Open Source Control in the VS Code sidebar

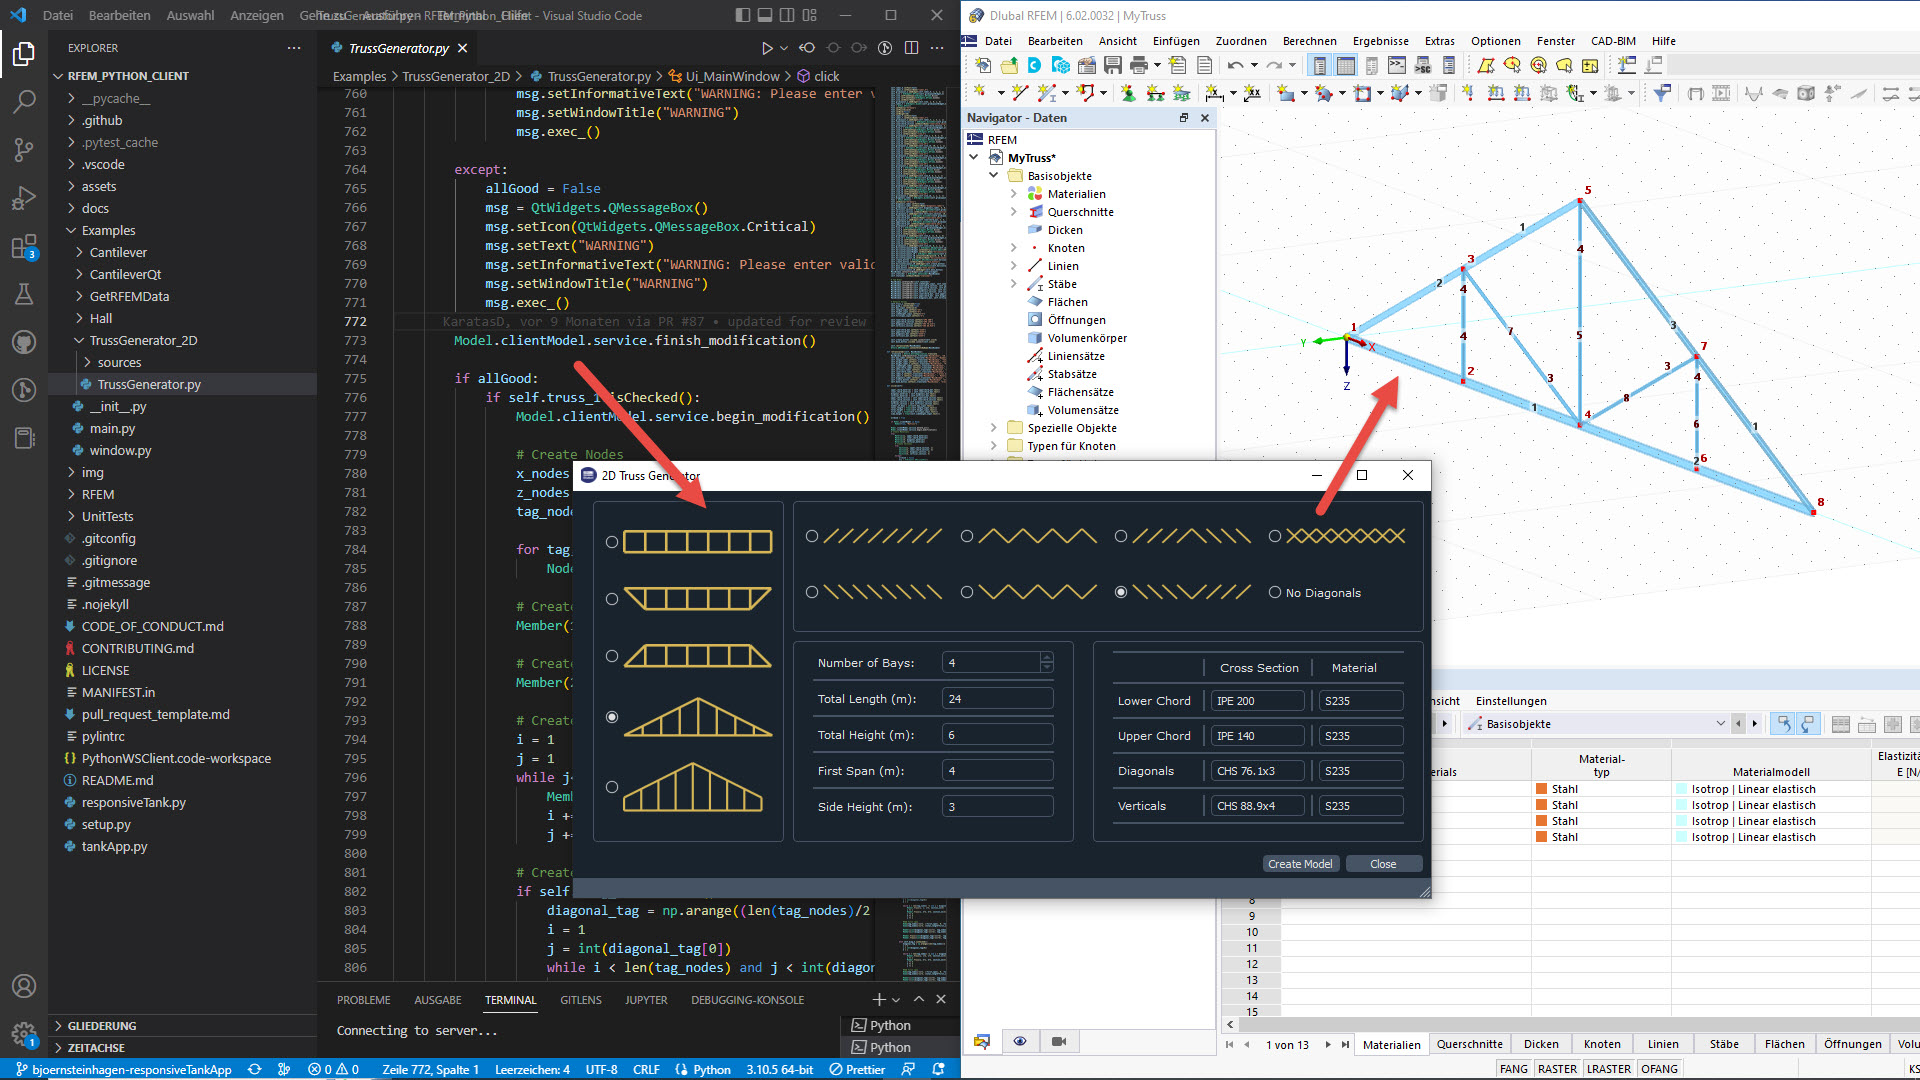[24, 150]
